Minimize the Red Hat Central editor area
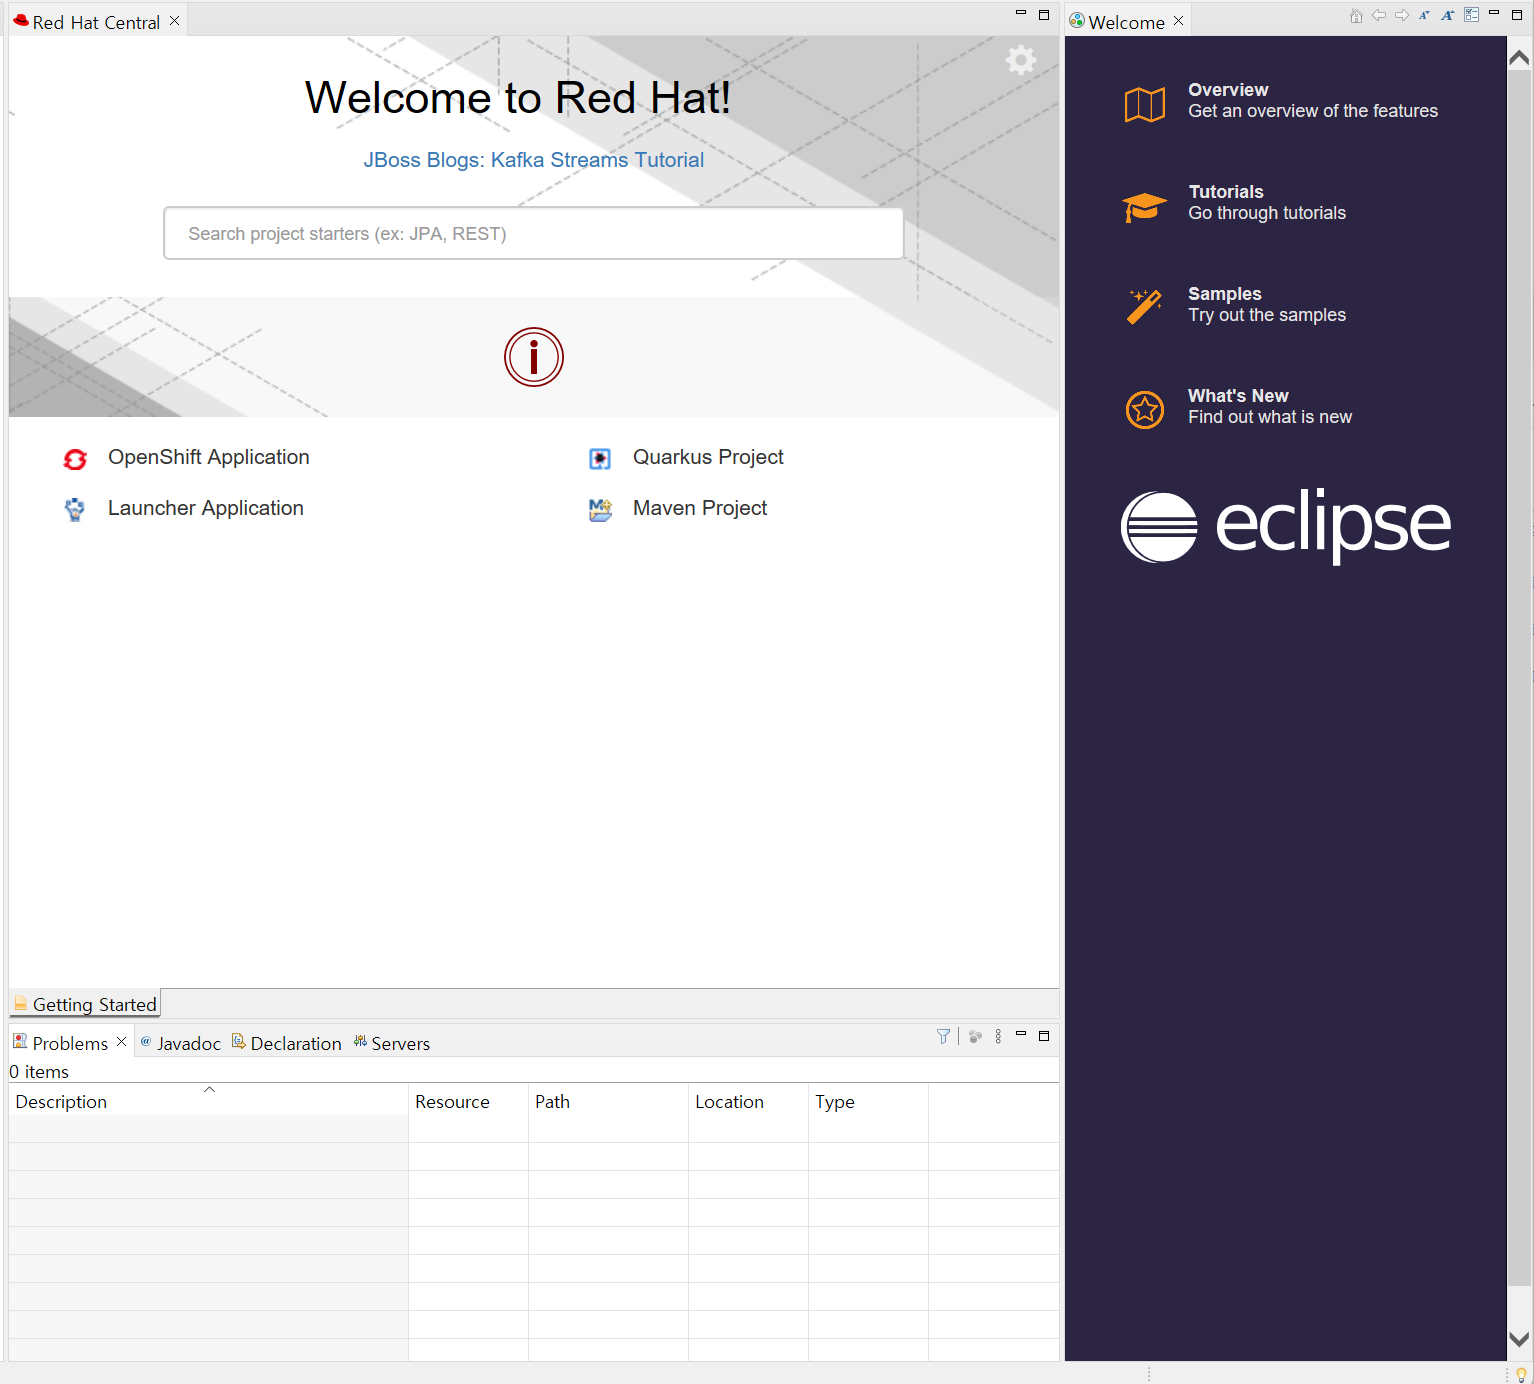 1021,14
